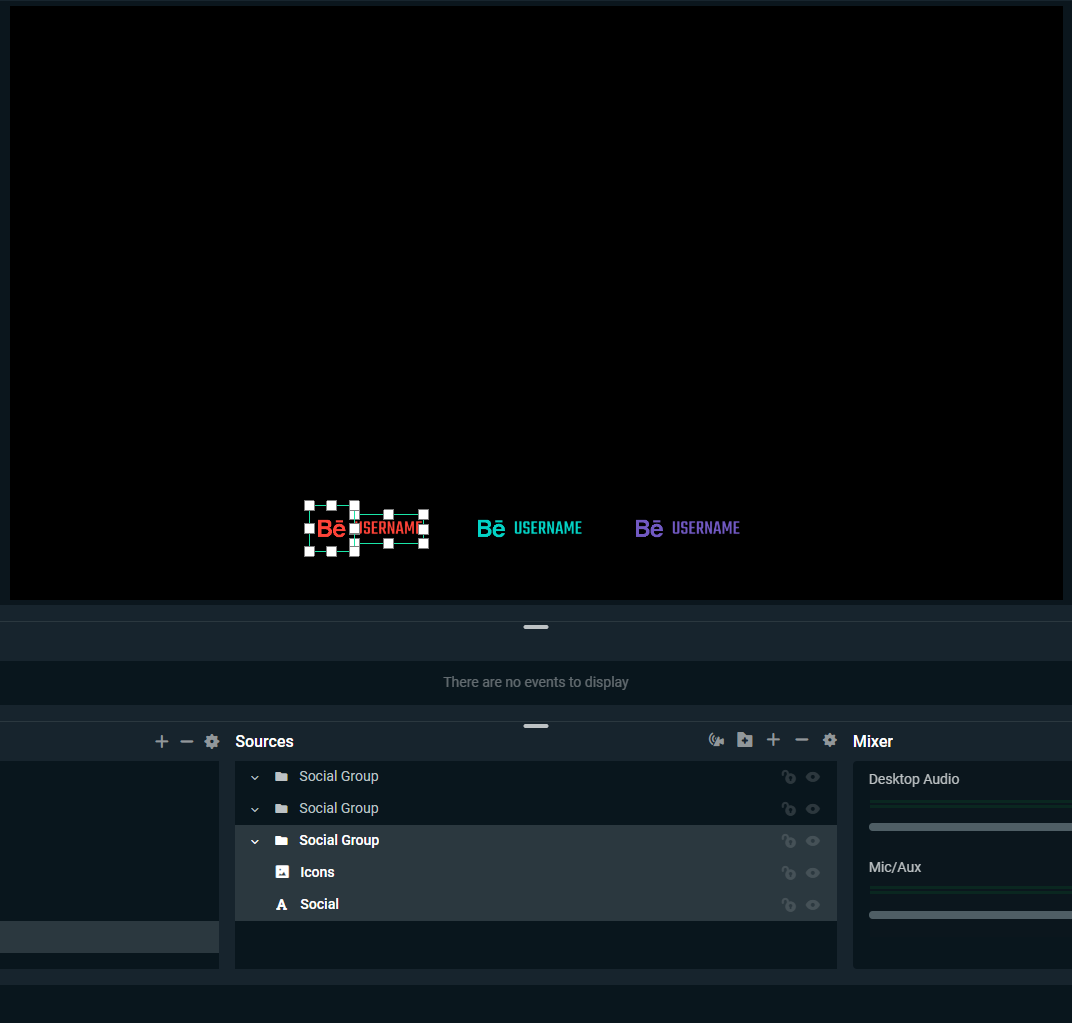The image size is (1072, 1023).
Task: Select the Social text source row
Action: 536,905
